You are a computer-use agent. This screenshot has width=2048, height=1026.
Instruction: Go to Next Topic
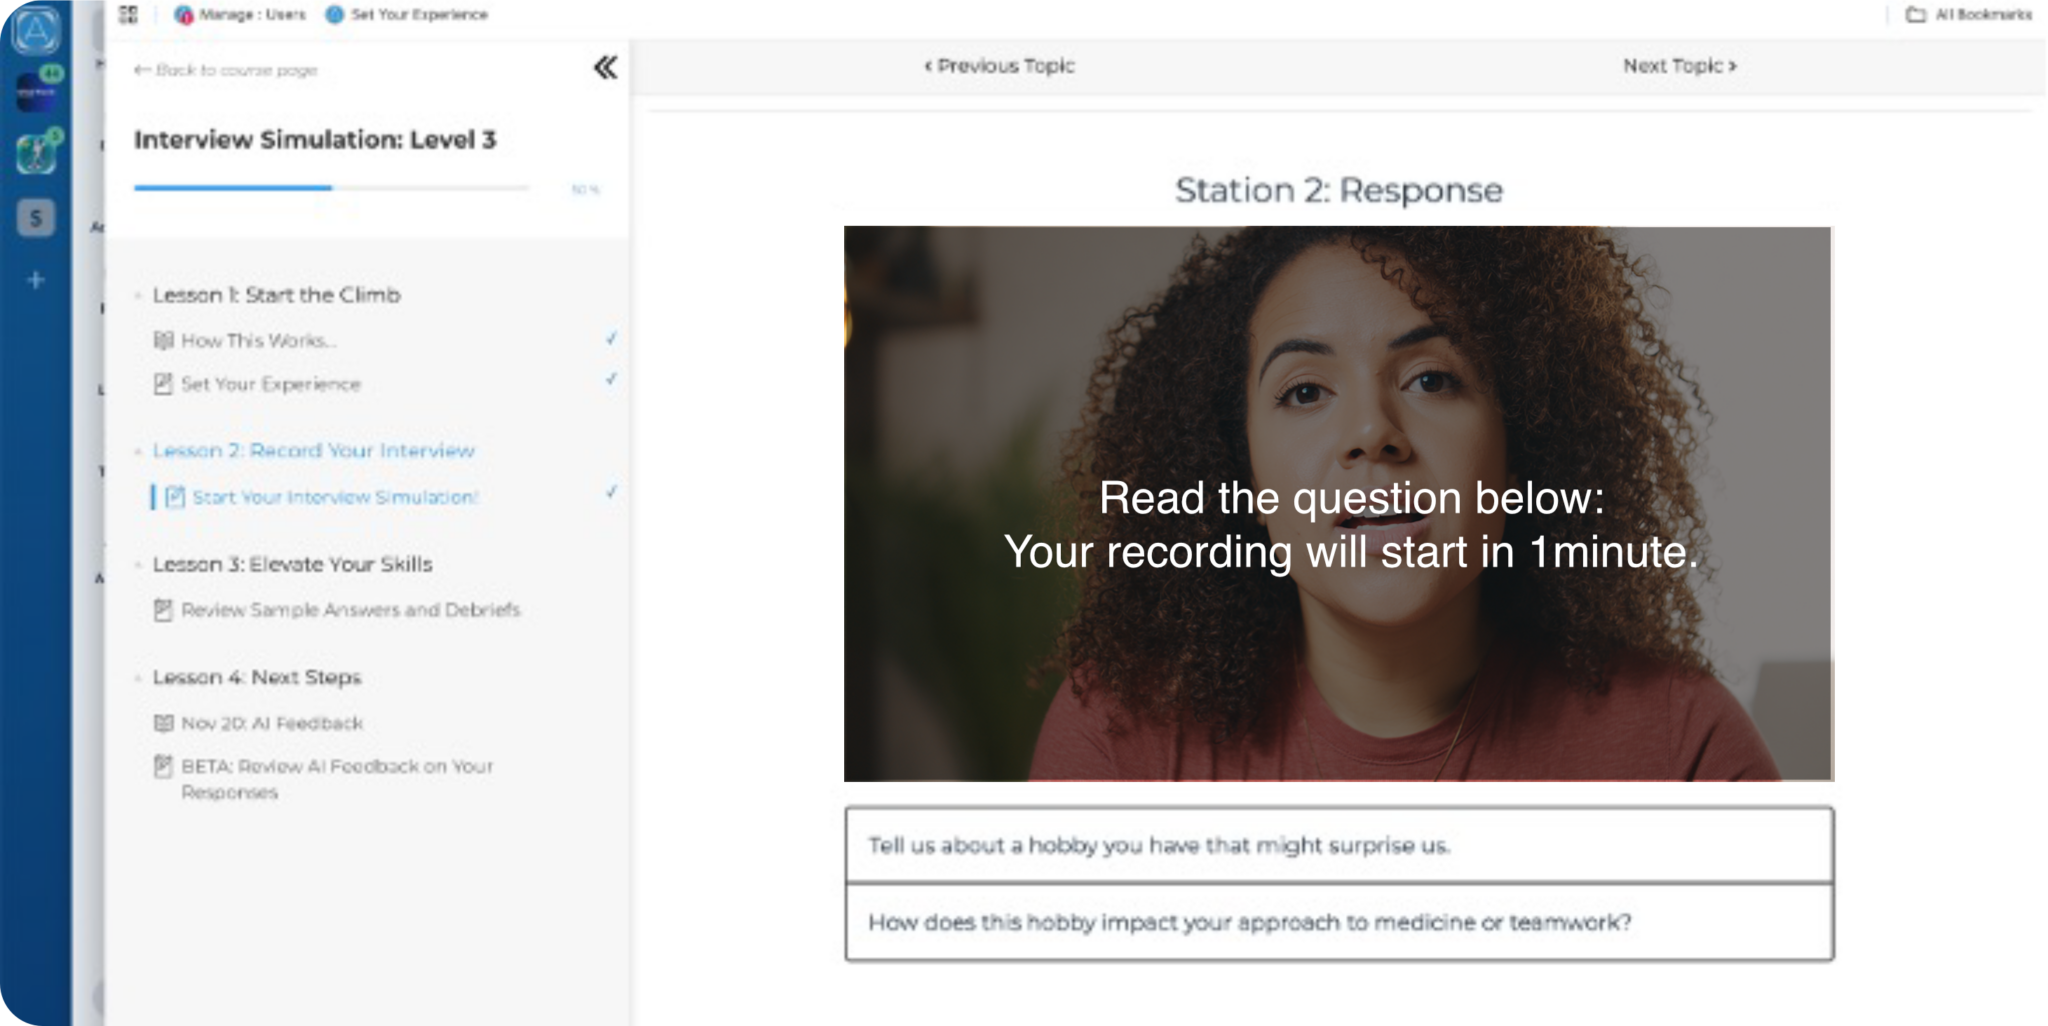point(1679,66)
